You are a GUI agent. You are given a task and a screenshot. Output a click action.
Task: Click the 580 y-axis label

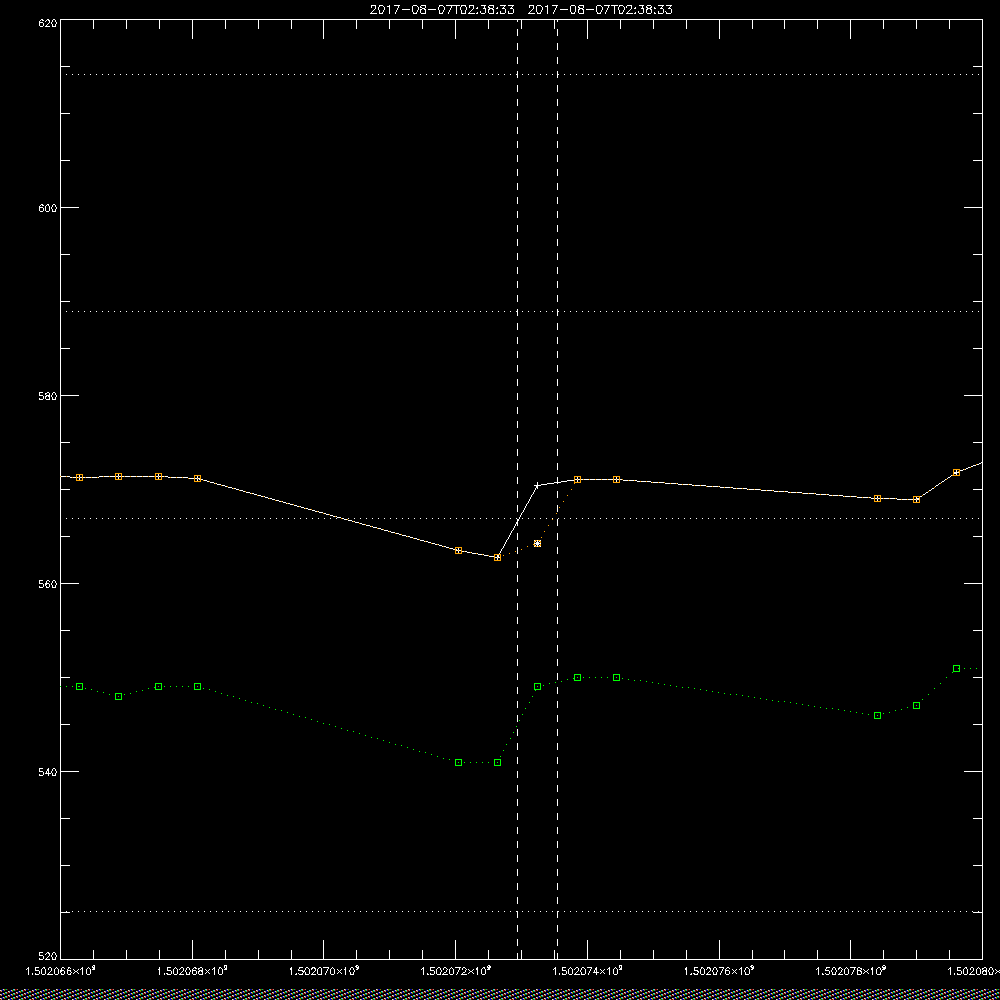48,395
